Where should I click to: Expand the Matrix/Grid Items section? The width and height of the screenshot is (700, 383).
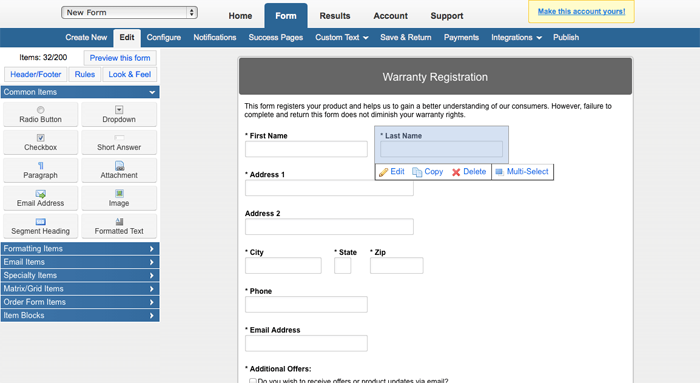(x=80, y=289)
